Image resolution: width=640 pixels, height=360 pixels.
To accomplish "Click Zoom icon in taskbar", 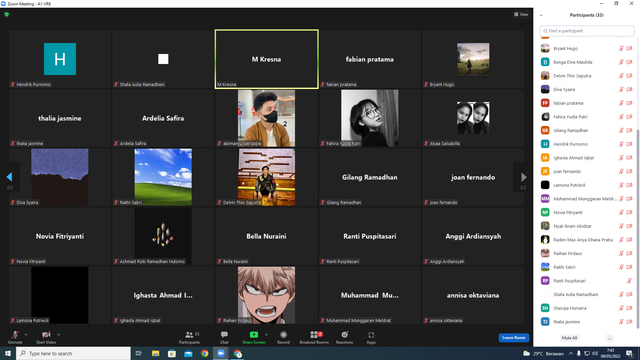I will 221,353.
